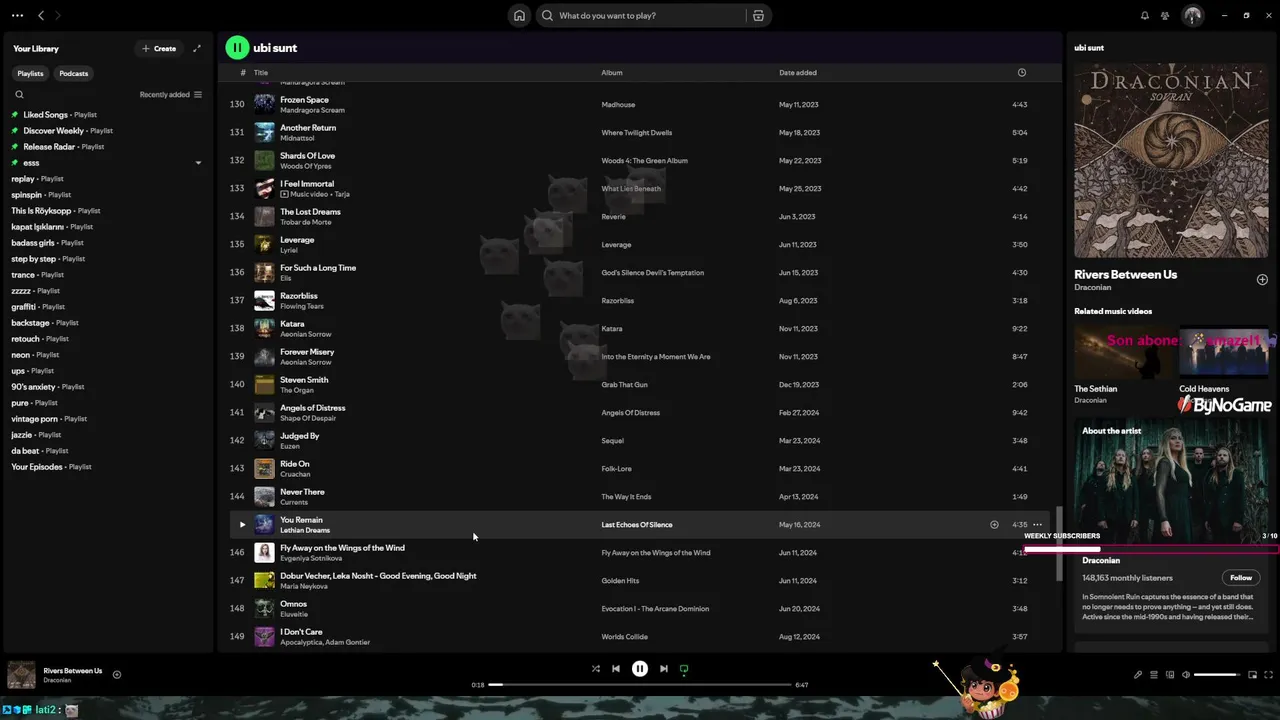Toggle shuffle playback
Viewport: 1280px width, 720px height.
pyautogui.click(x=595, y=669)
